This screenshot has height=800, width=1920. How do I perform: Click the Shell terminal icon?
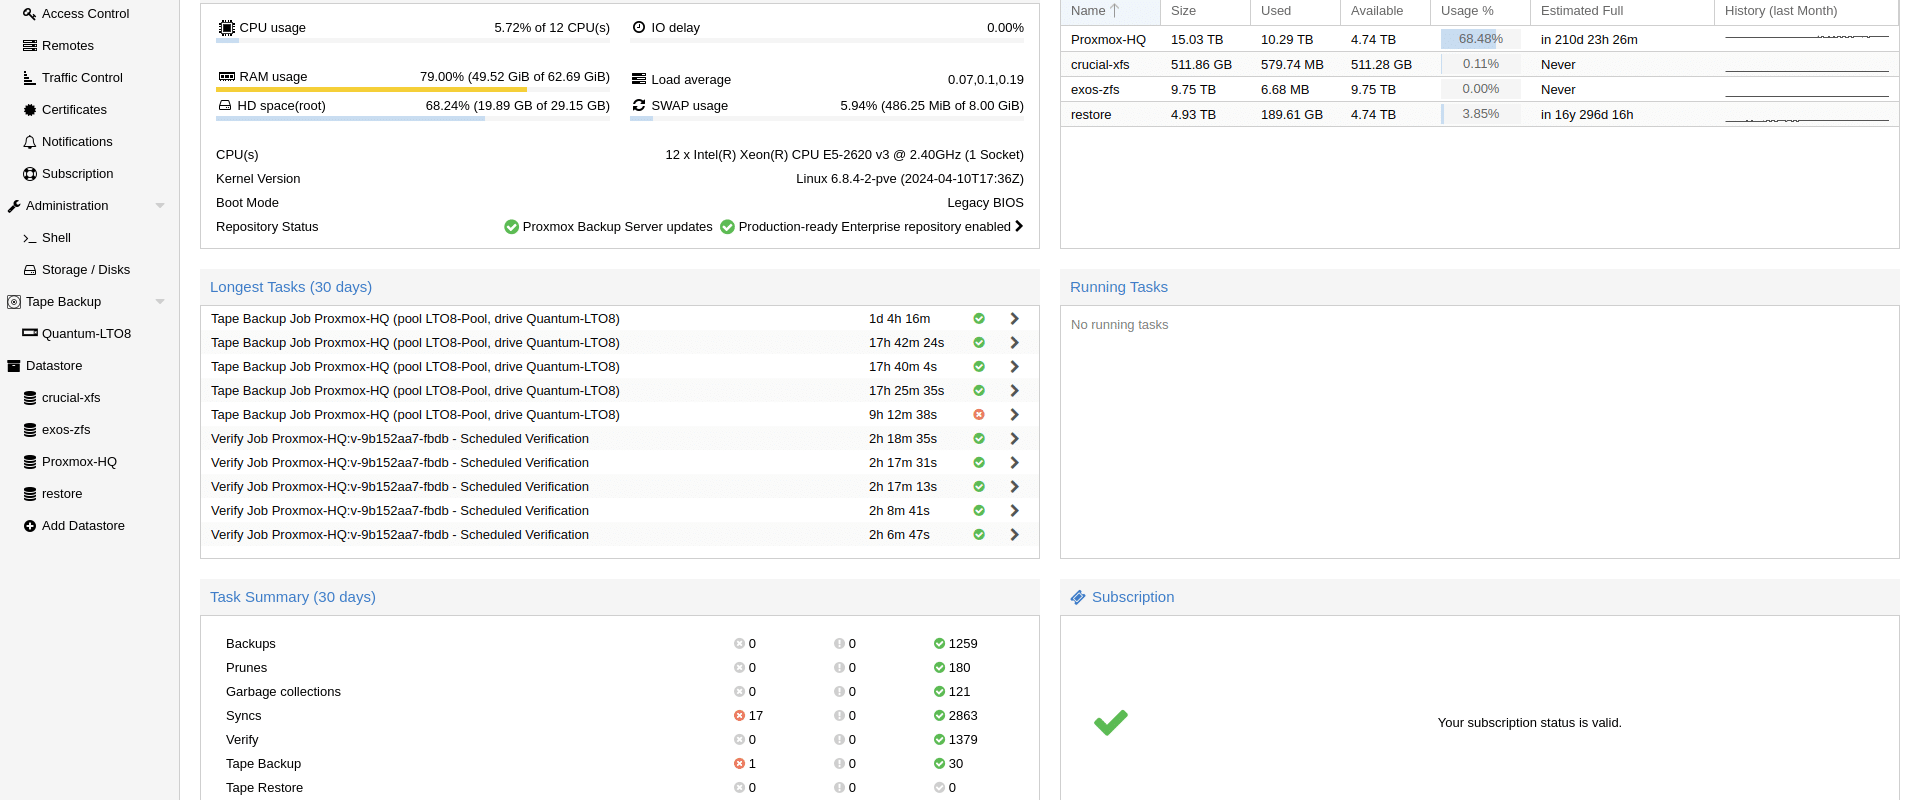pyautogui.click(x=30, y=238)
